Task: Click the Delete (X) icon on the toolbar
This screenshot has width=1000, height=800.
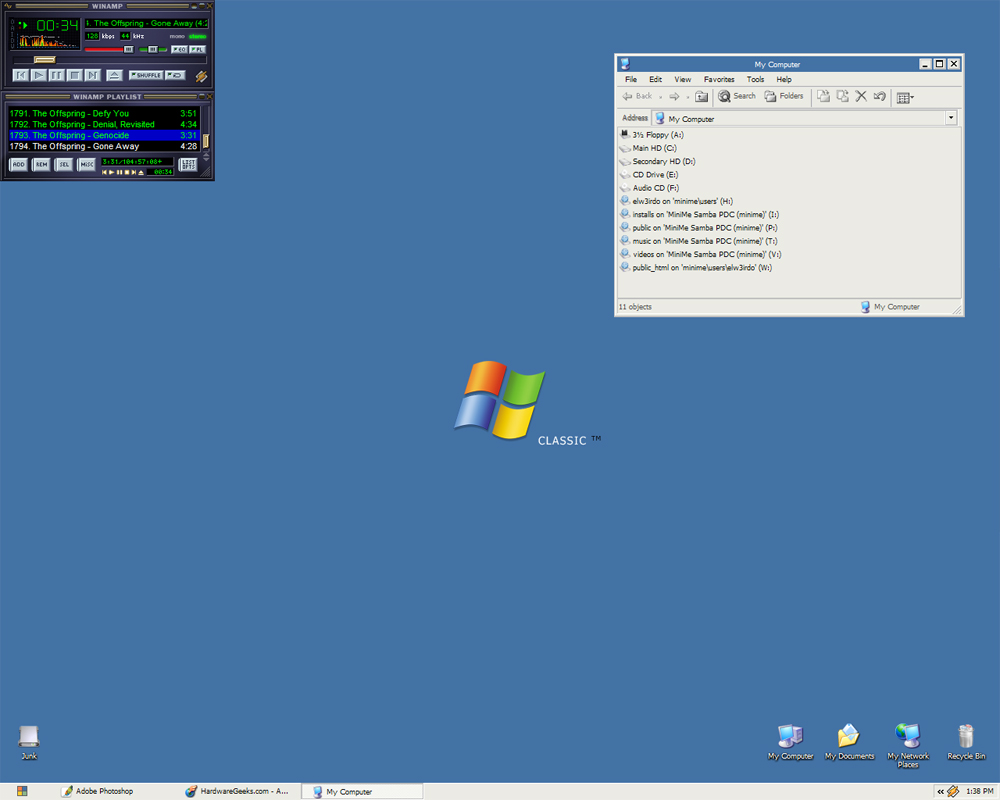Action: [x=860, y=95]
